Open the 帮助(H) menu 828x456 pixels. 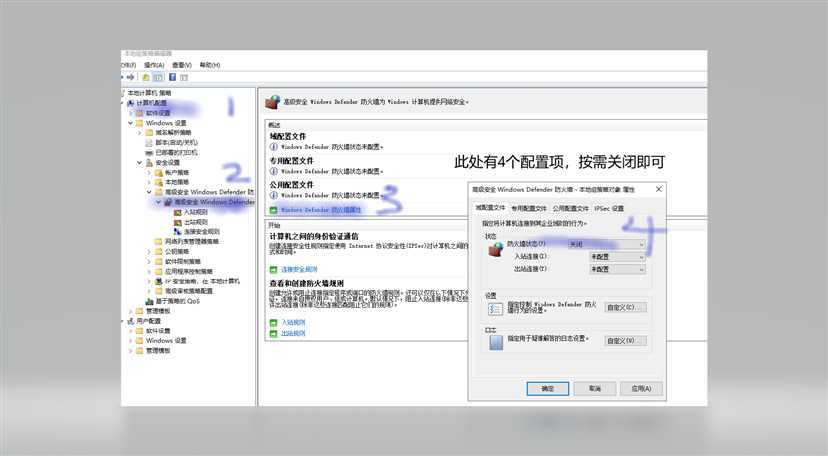(x=210, y=64)
